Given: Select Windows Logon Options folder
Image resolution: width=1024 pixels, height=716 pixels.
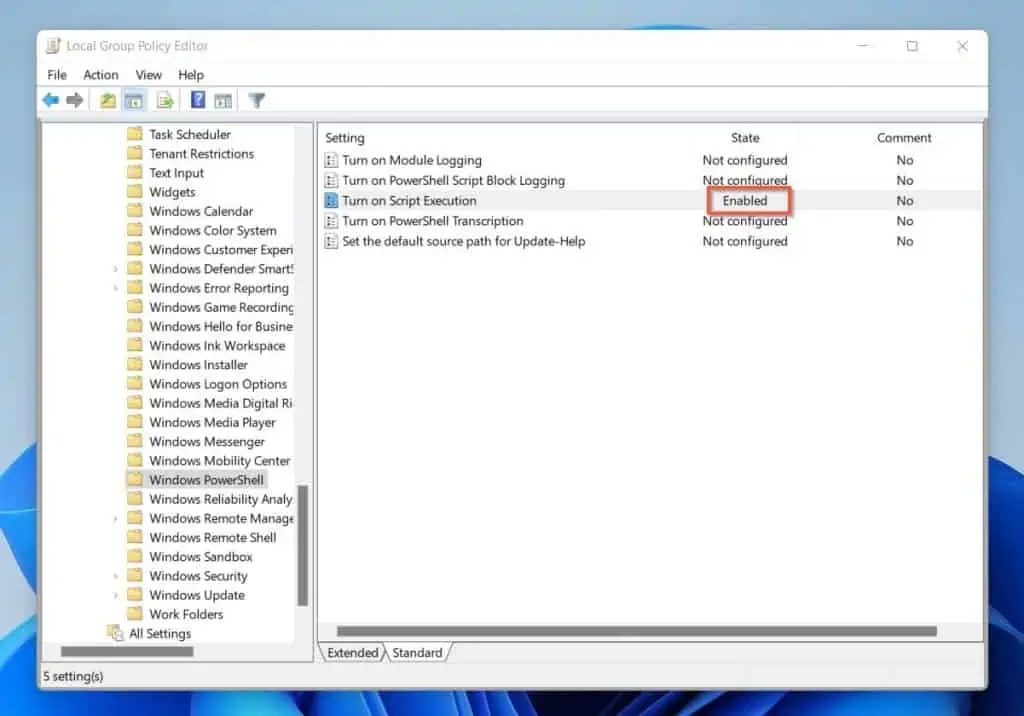Looking at the screenshot, I should [x=218, y=384].
